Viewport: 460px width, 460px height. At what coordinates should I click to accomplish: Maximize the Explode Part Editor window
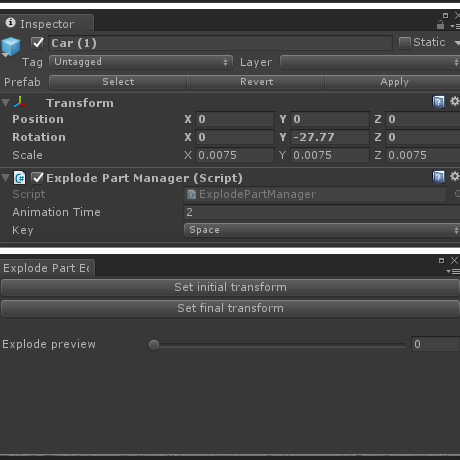pyautogui.click(x=441, y=260)
